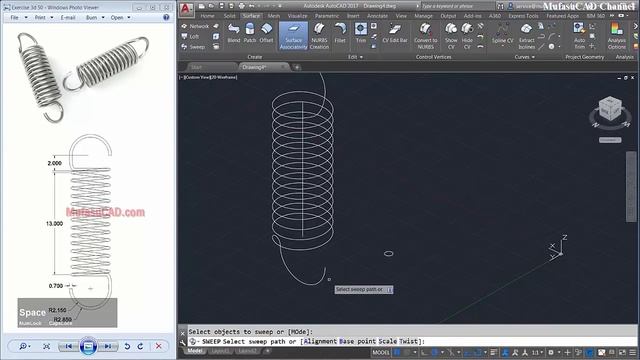
Task: Click the Base point option in command line
Action: pos(358,341)
